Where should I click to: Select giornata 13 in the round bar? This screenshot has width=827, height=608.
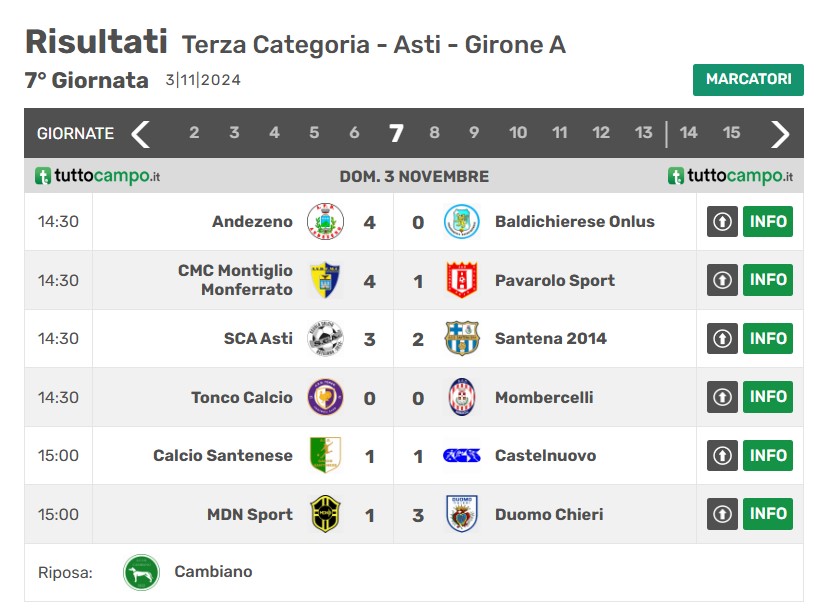[x=643, y=133]
